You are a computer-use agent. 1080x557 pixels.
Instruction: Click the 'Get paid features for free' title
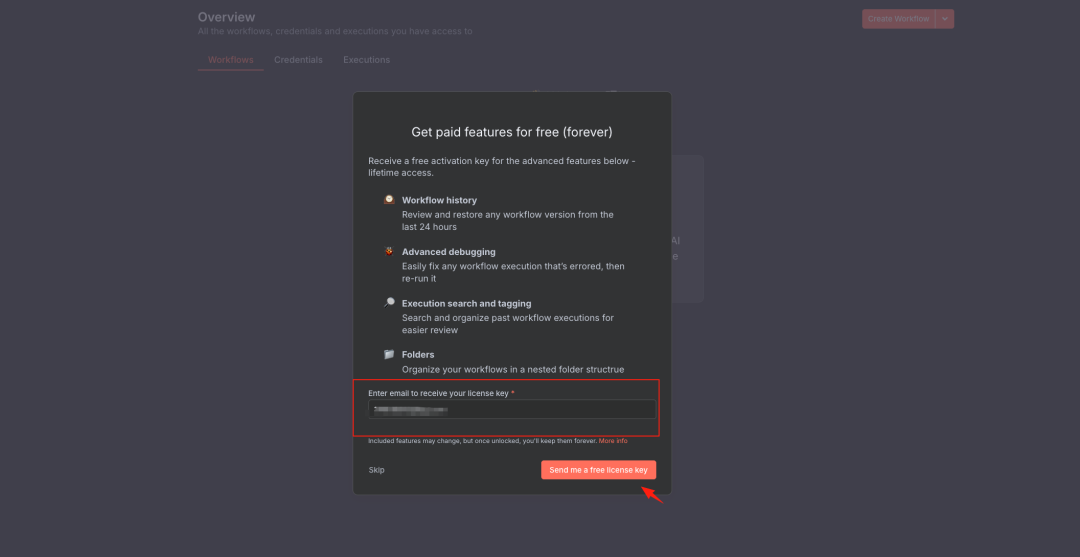click(x=512, y=132)
